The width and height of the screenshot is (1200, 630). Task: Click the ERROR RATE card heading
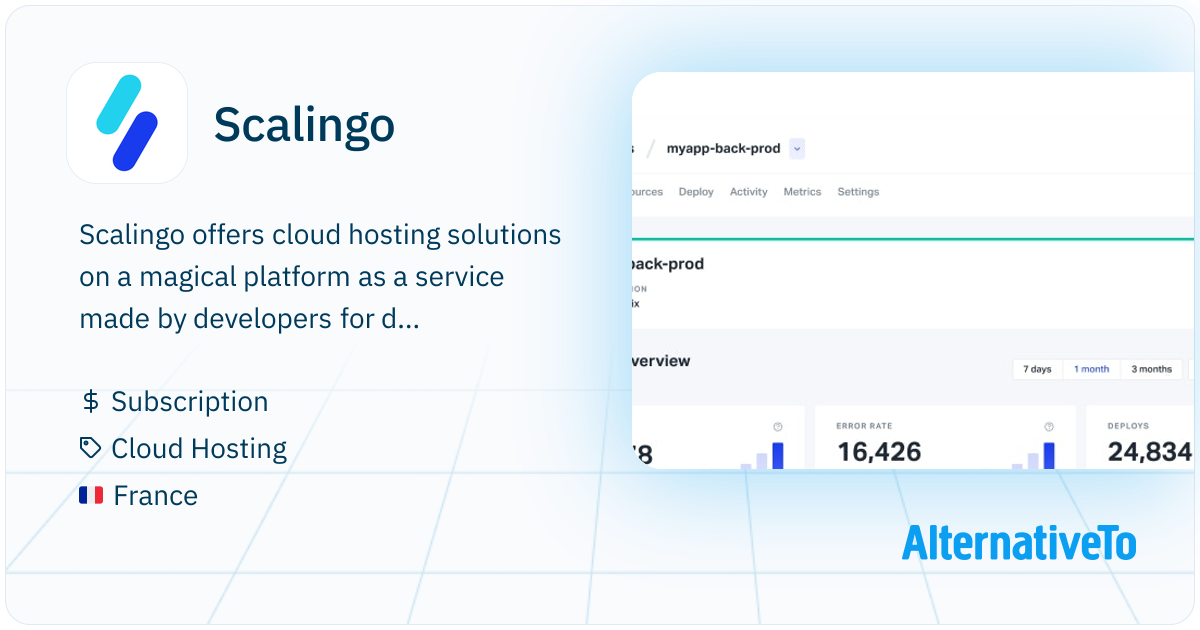[x=863, y=426]
